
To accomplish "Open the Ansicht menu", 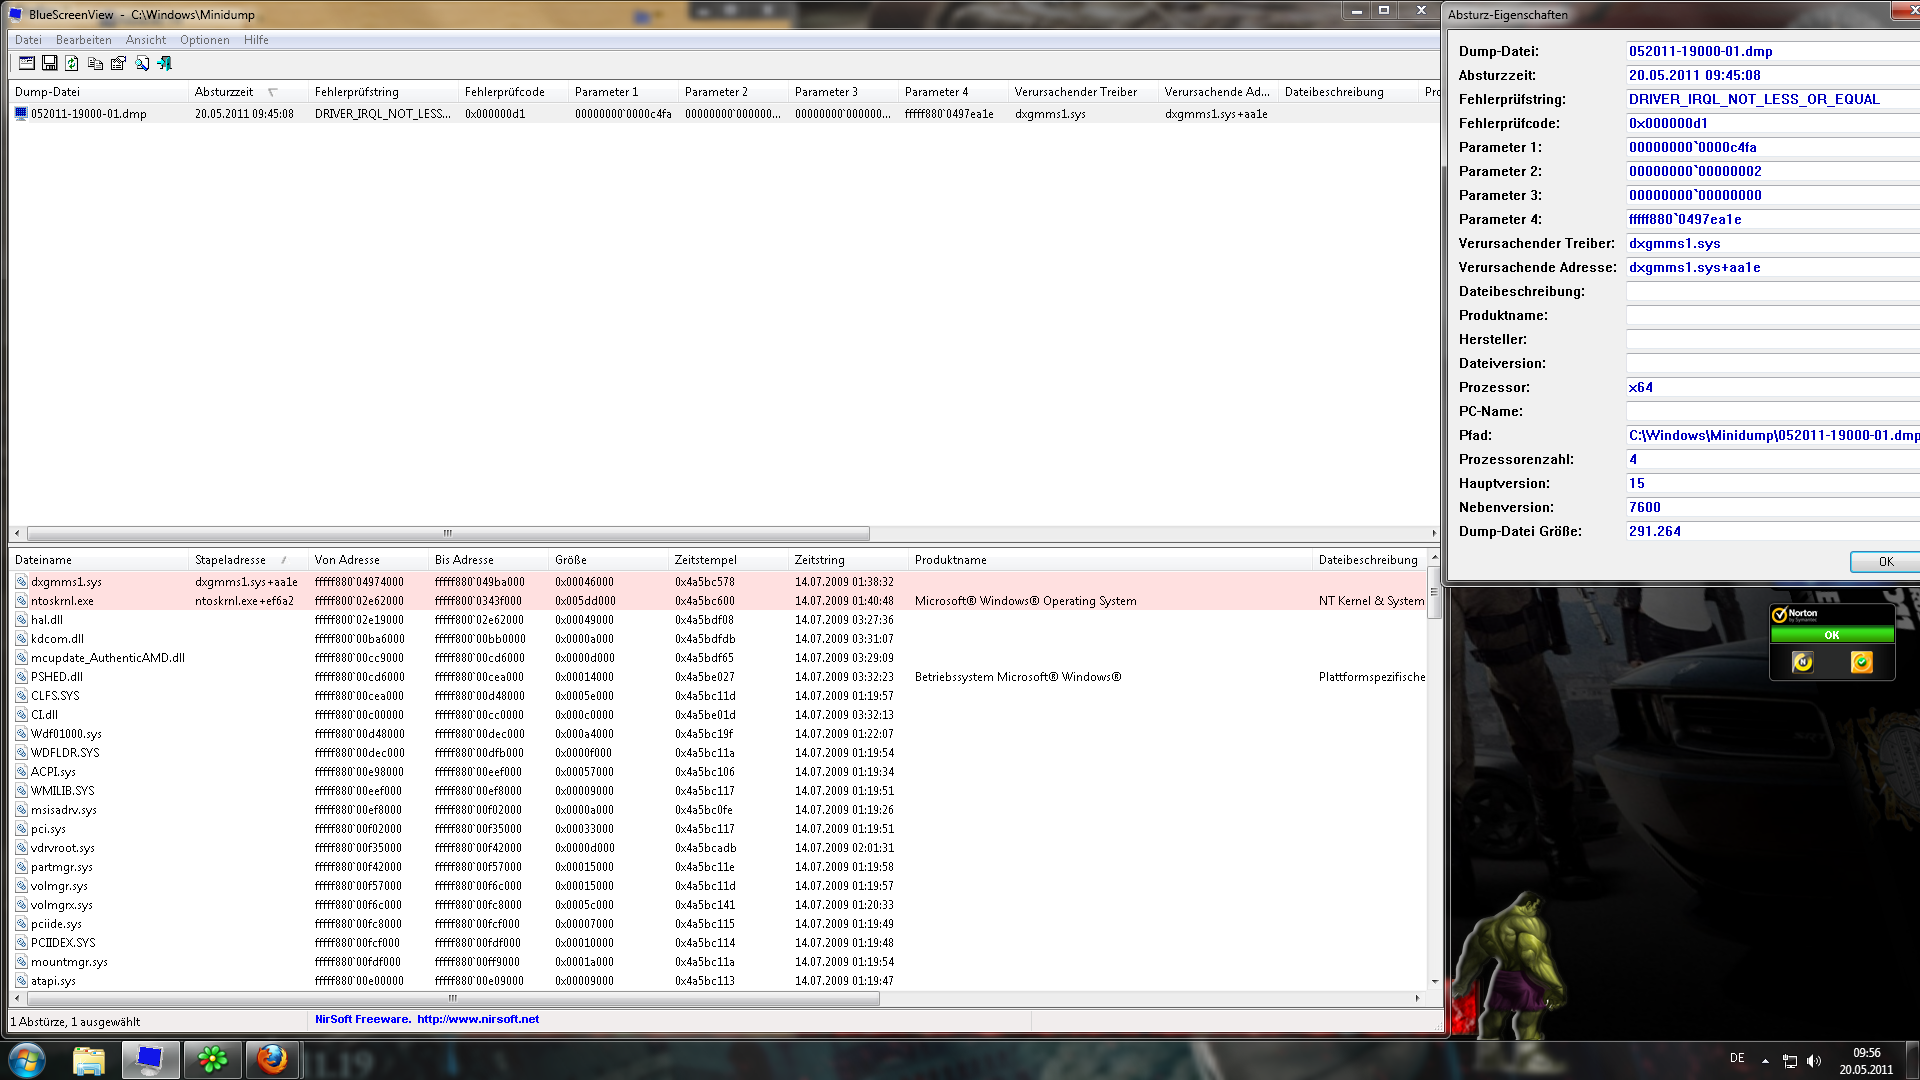I will pyautogui.click(x=146, y=40).
